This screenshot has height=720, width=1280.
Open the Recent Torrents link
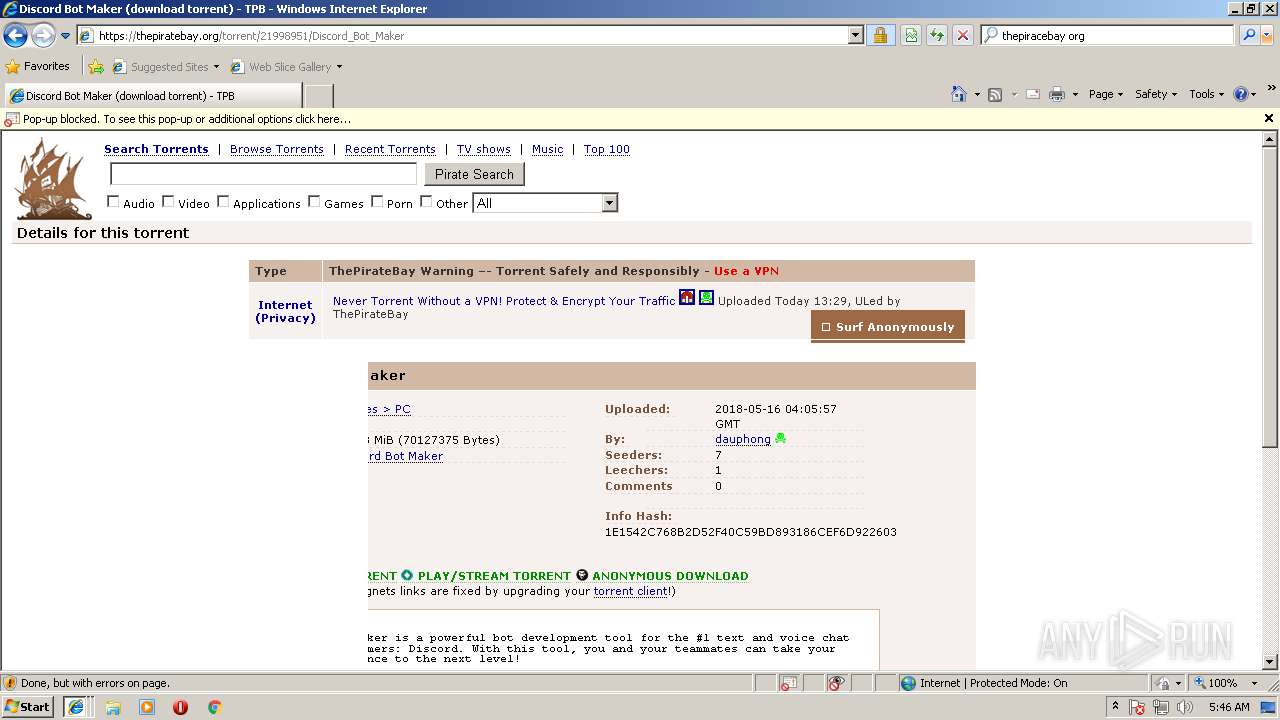coord(390,149)
